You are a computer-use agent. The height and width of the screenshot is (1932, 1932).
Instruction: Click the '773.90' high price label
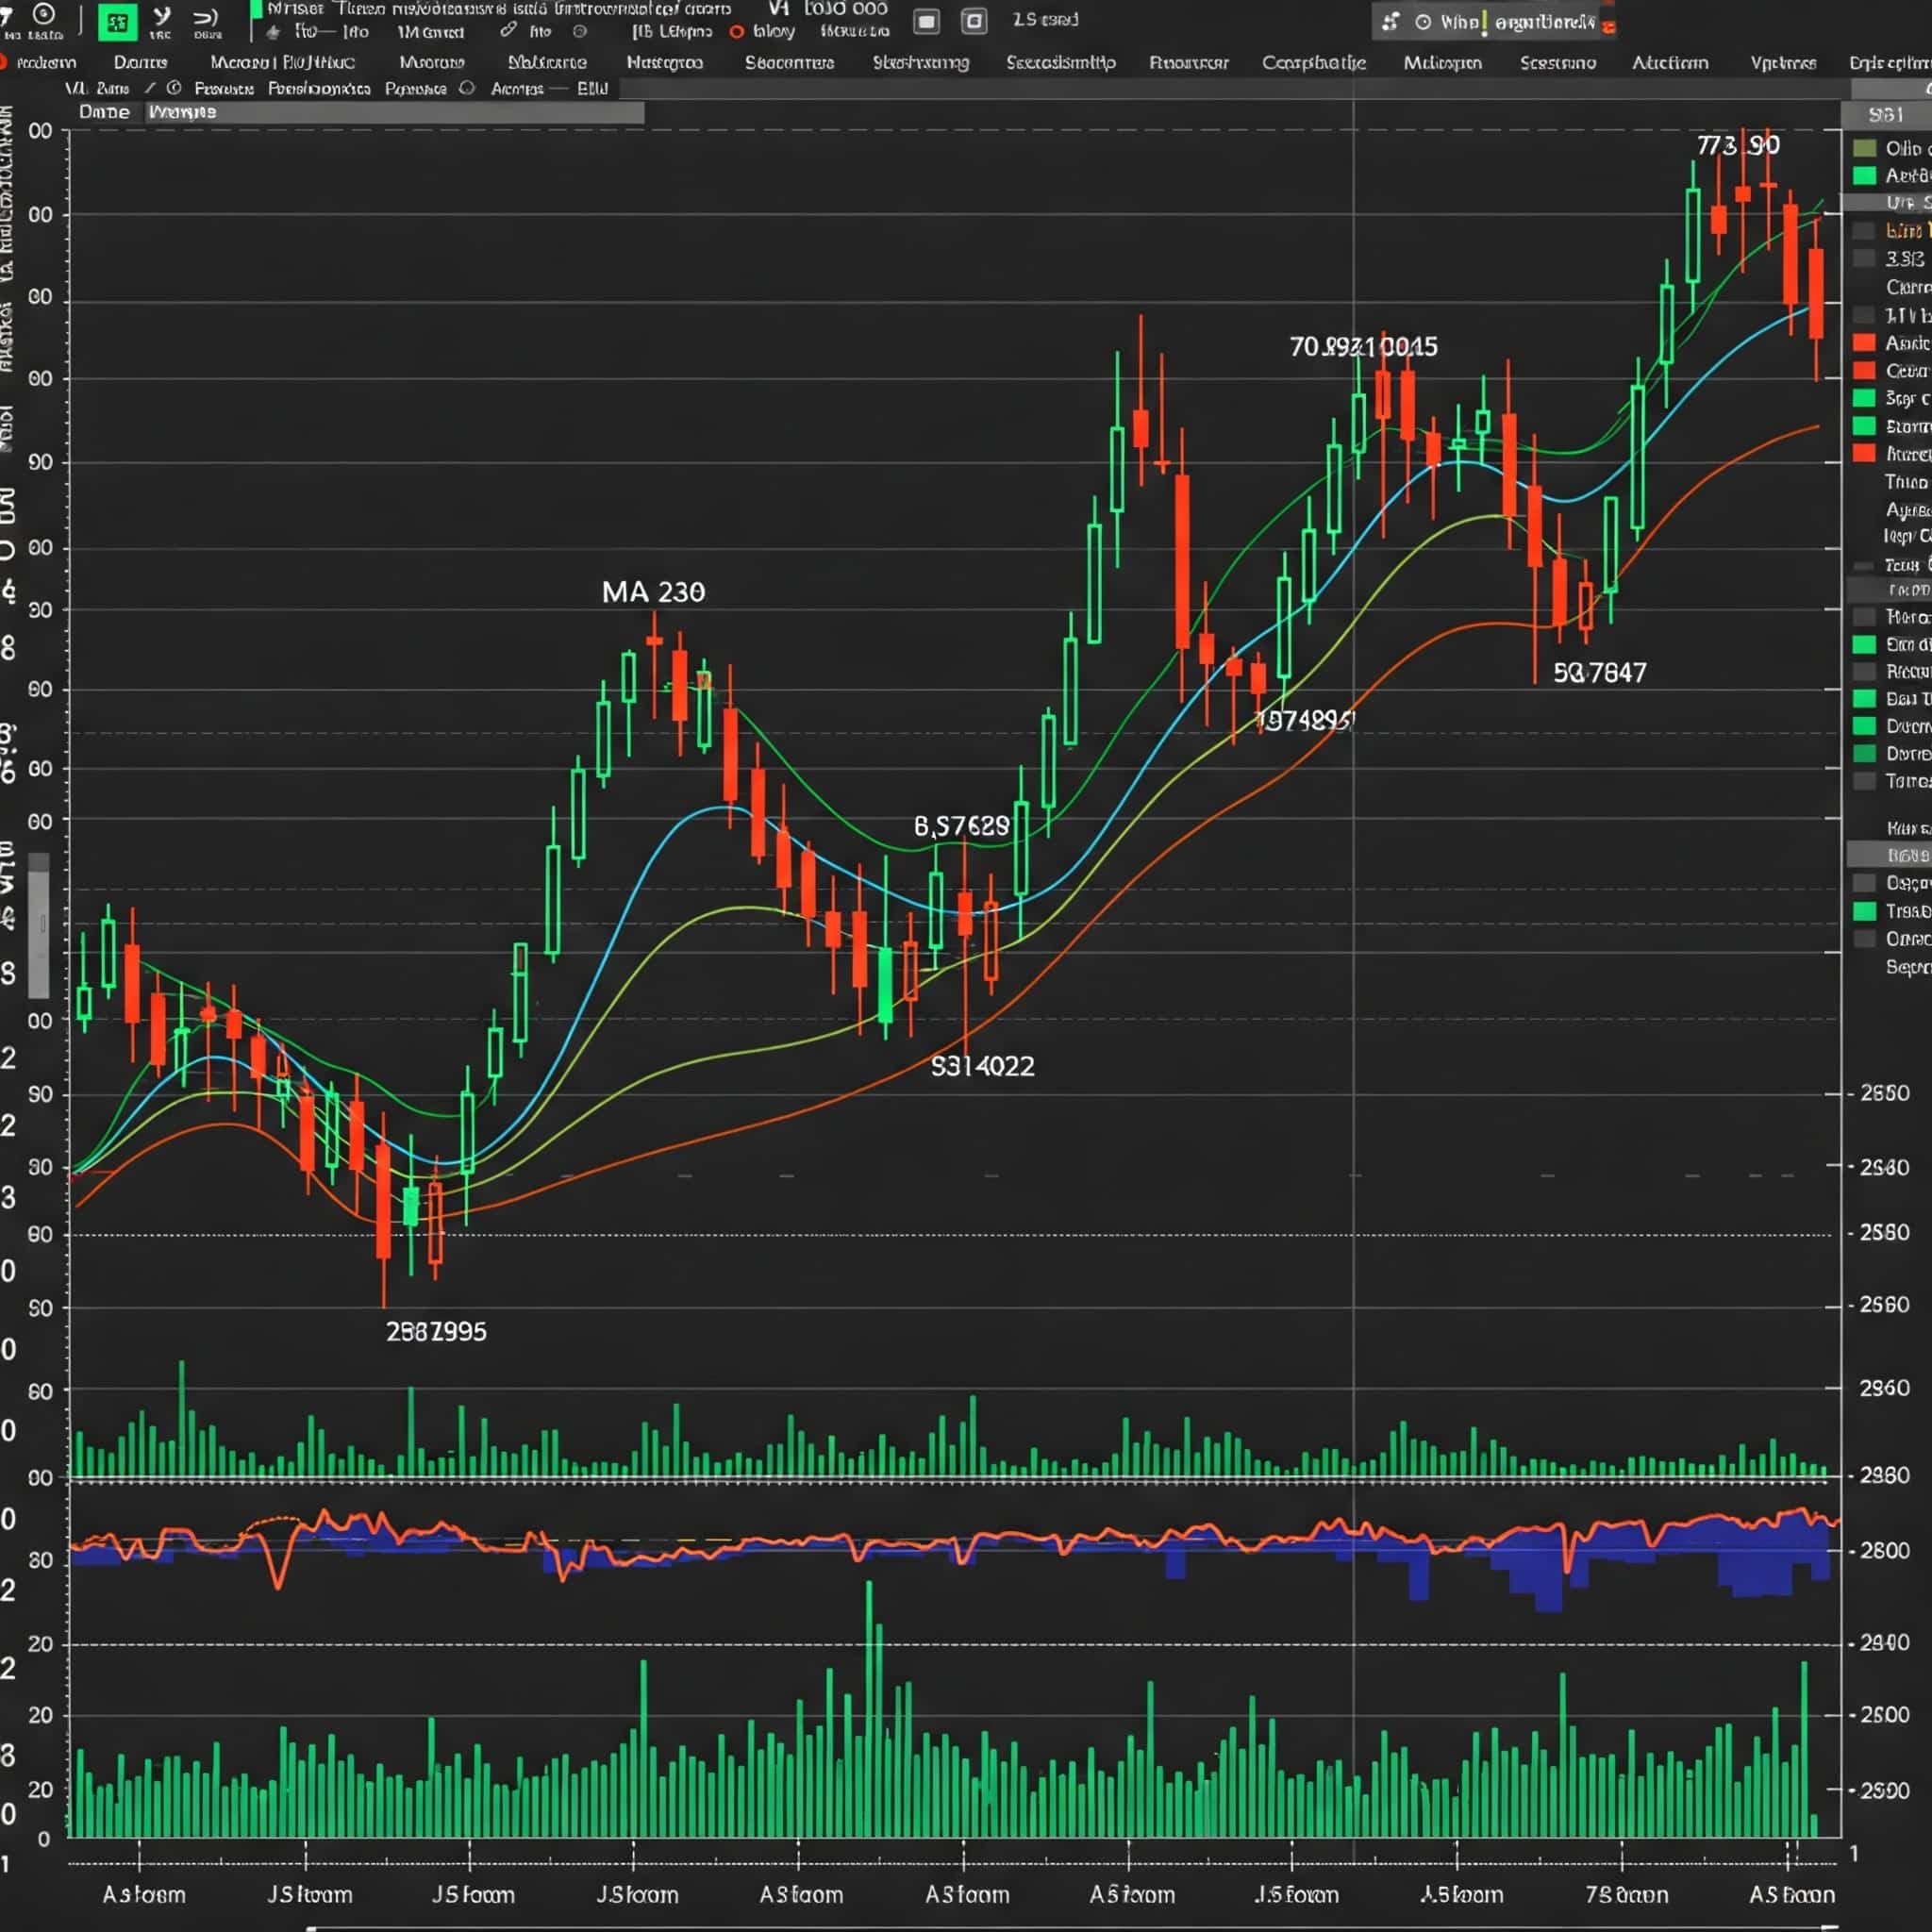point(1738,146)
